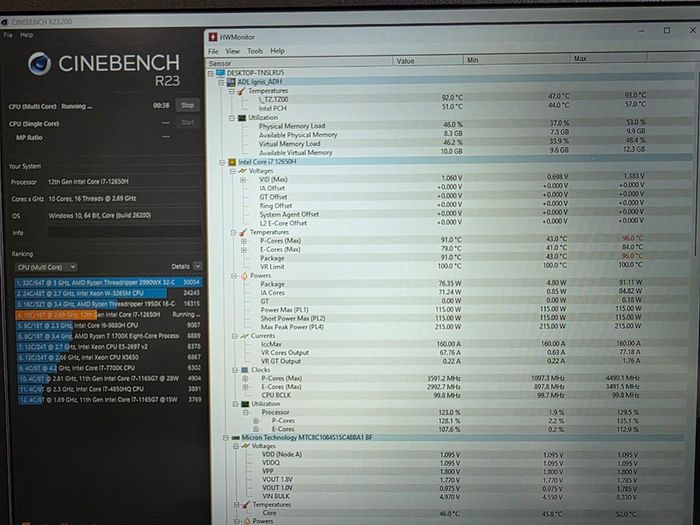Click the motherboard icon beside ADL Ignis_ADH

tap(231, 82)
